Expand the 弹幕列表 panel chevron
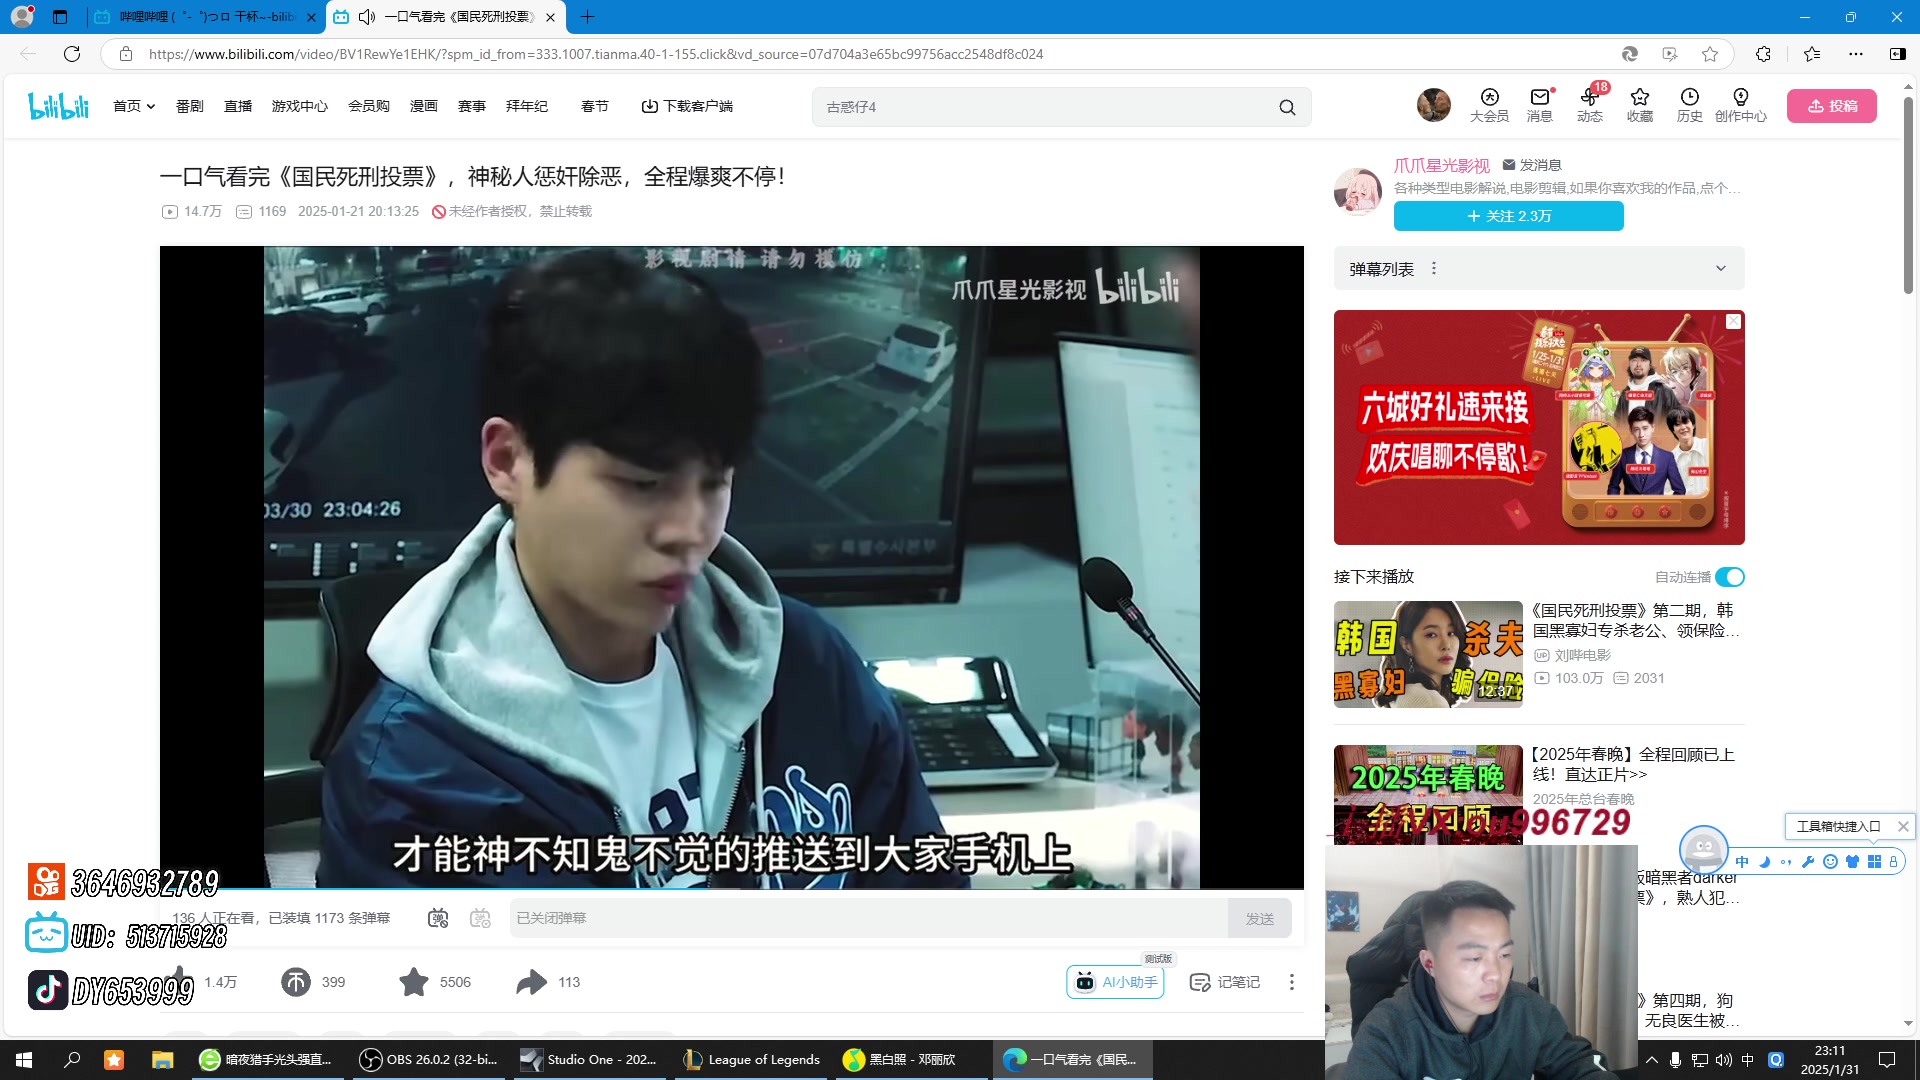1920x1080 pixels. (1721, 268)
